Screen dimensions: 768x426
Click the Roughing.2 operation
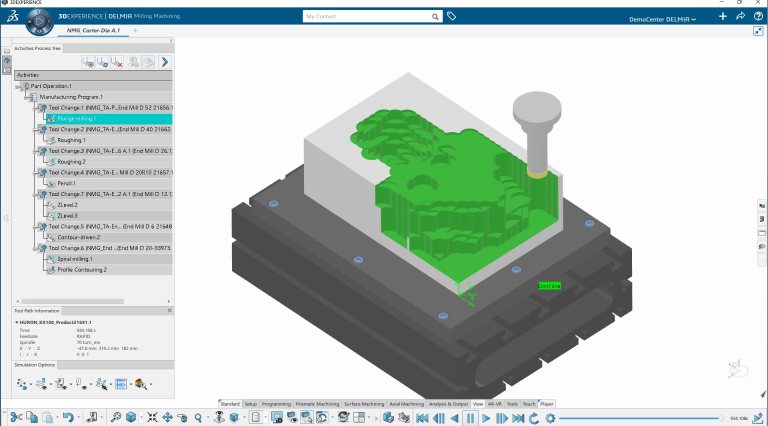coord(72,161)
